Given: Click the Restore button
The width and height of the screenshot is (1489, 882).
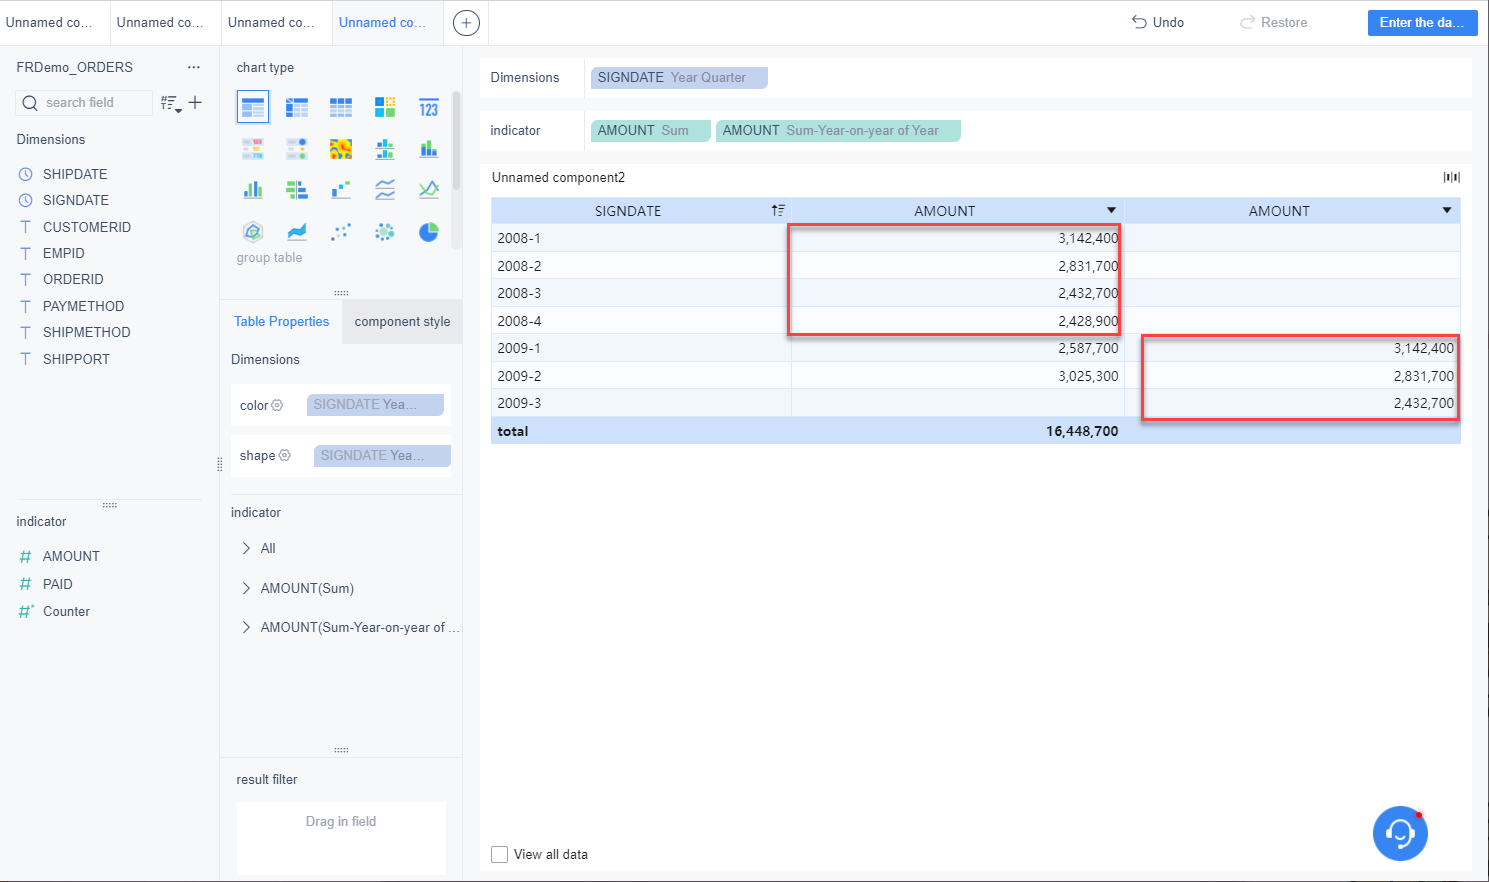Looking at the screenshot, I should (1274, 22).
